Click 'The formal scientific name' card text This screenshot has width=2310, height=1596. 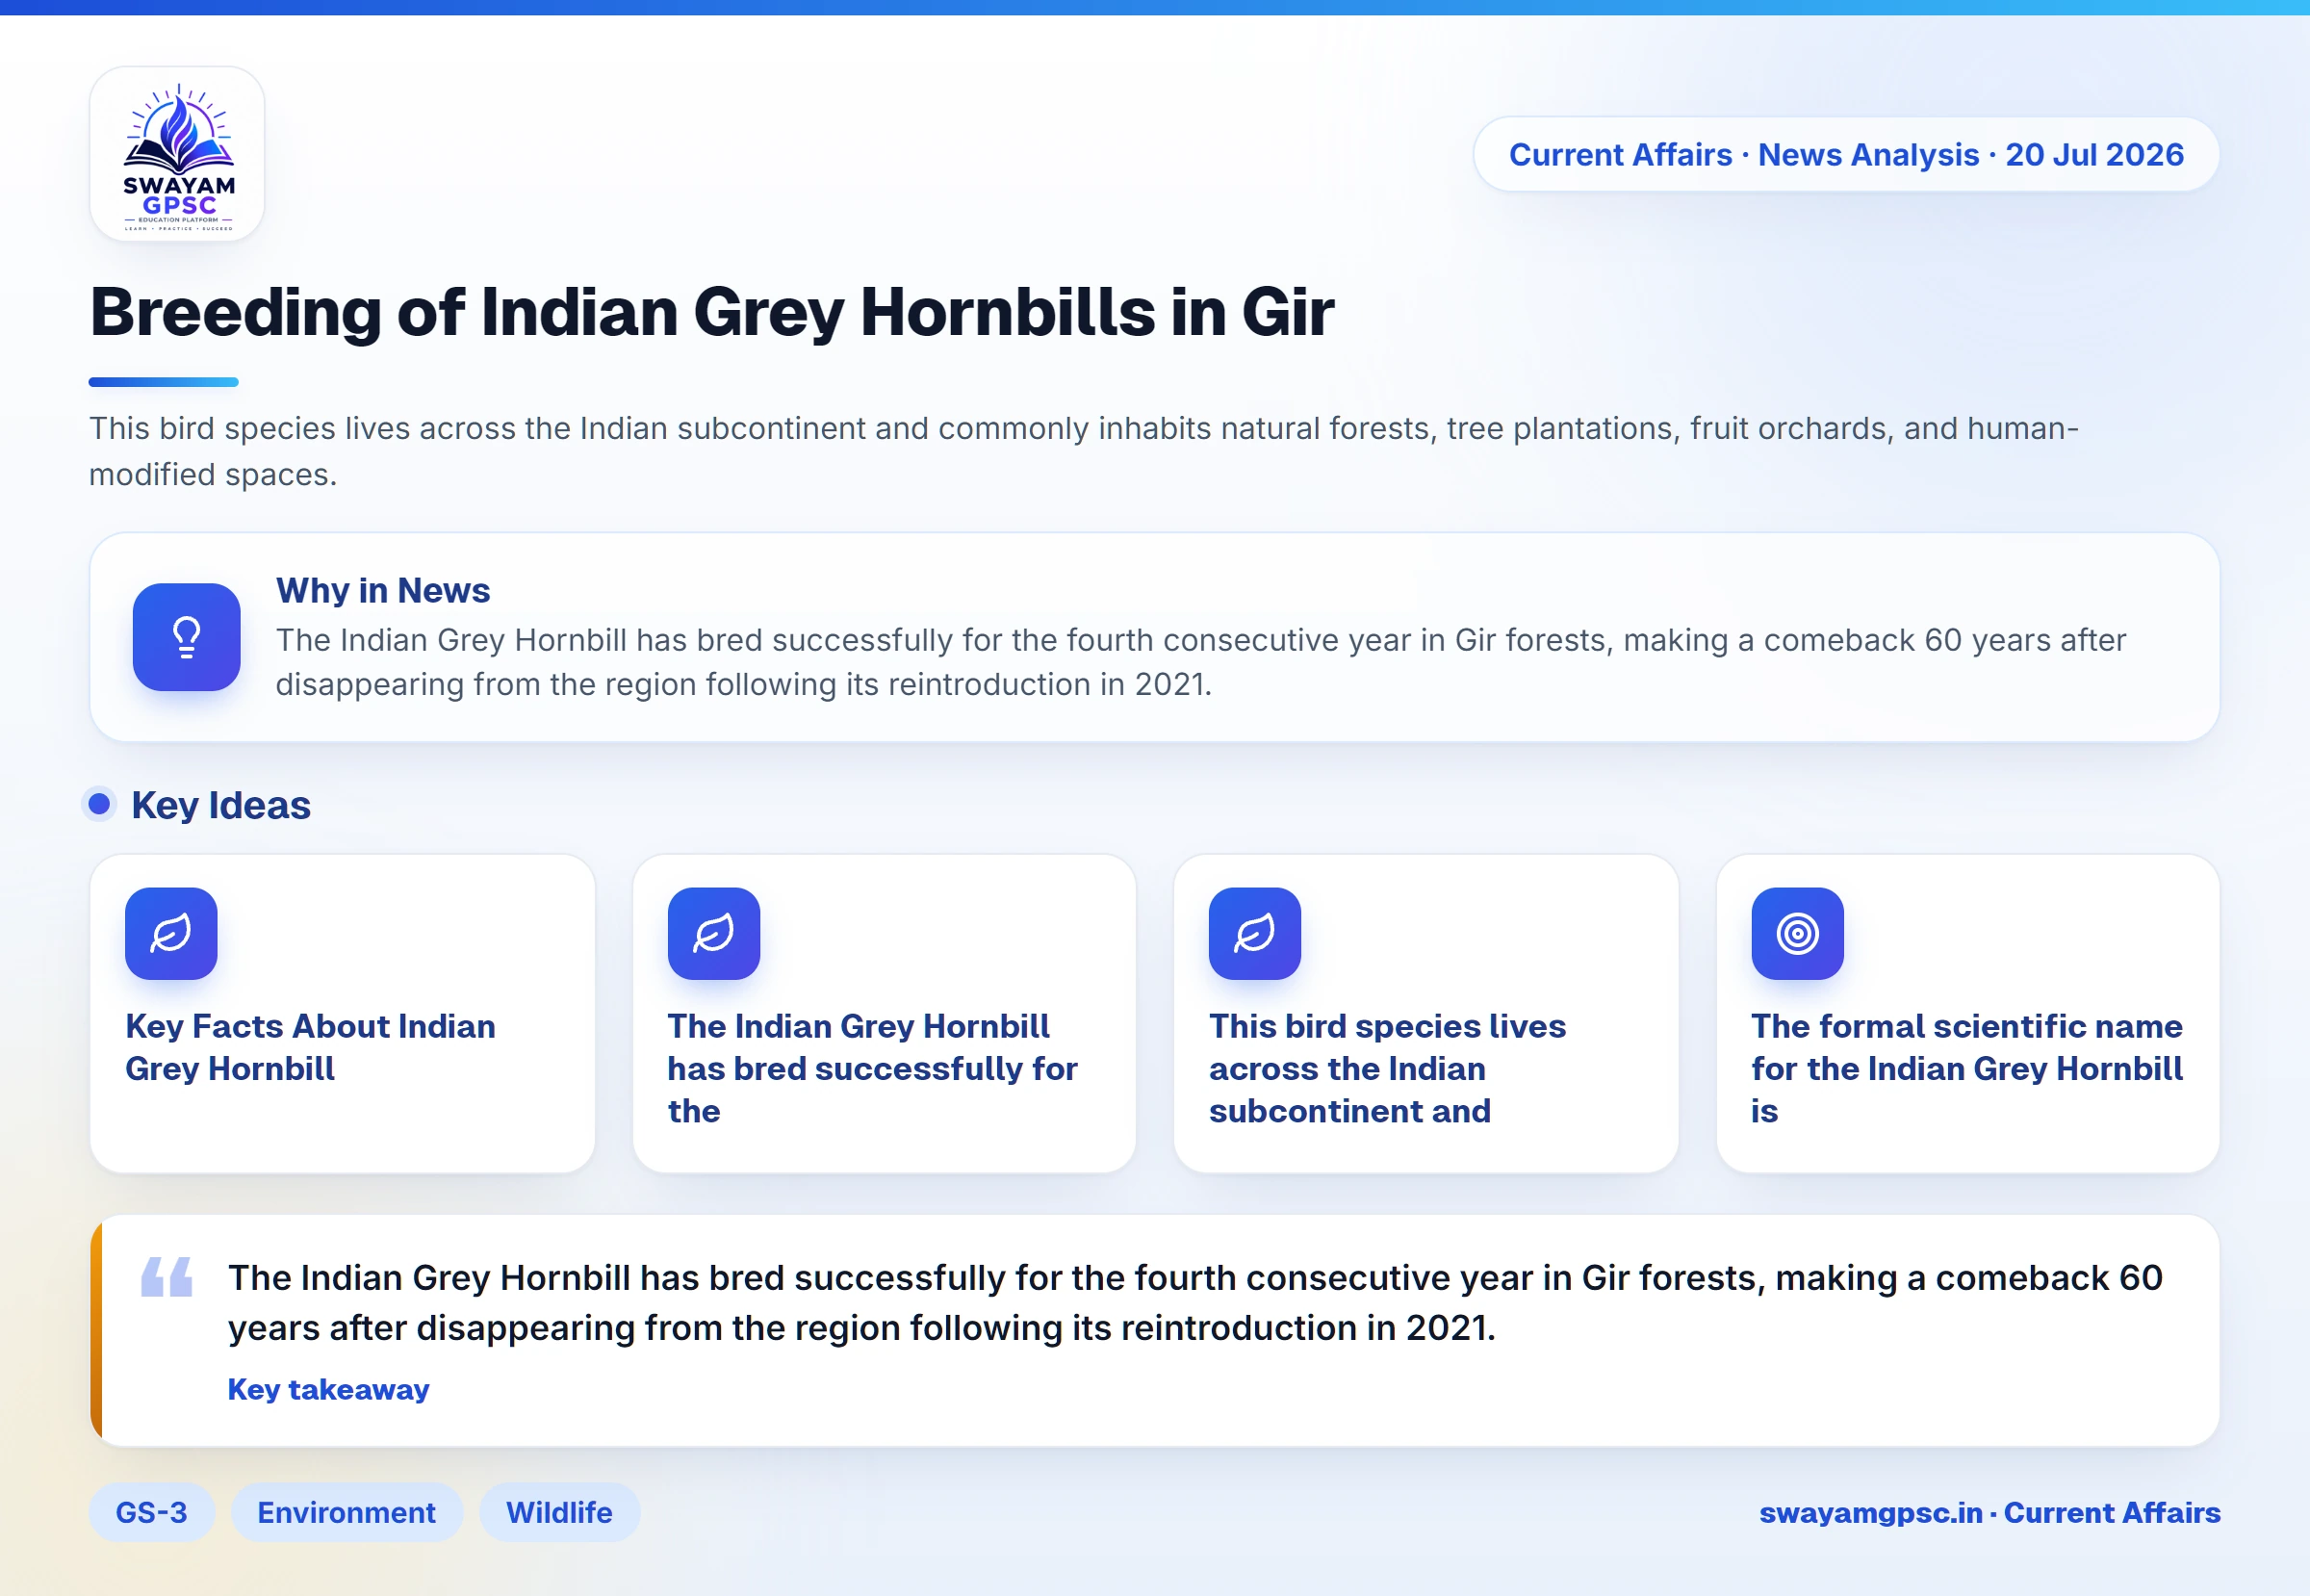click(x=1966, y=1068)
